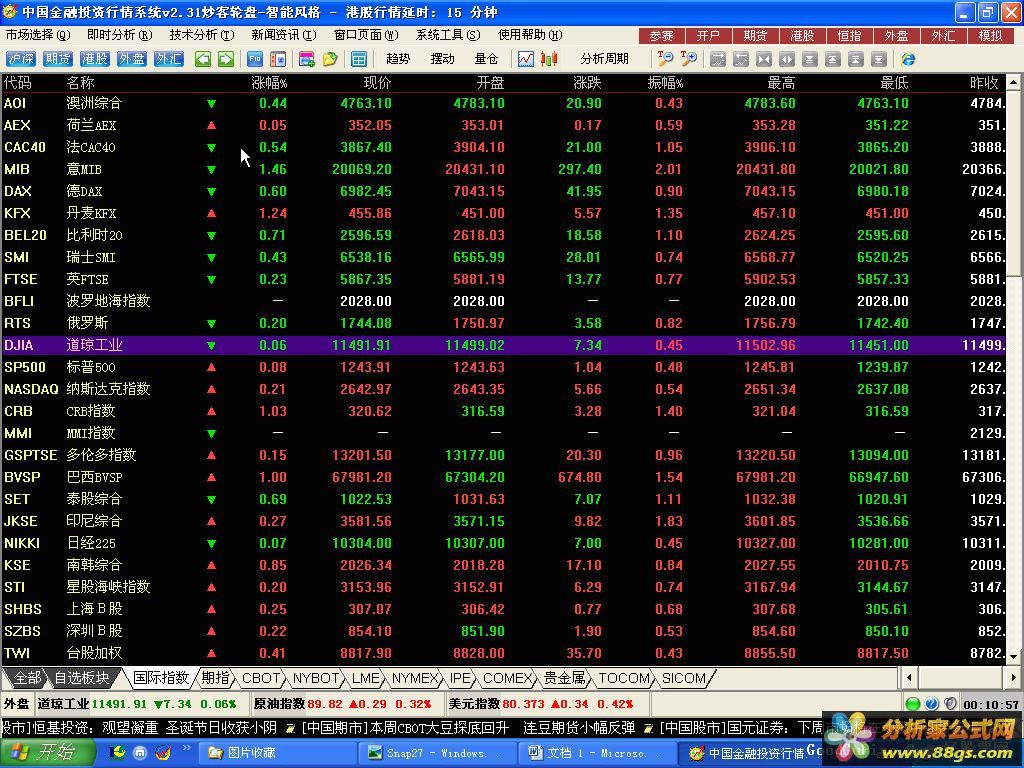Image resolution: width=1024 pixels, height=768 pixels.
Task: Open the 技术分析 menu
Action: (x=202, y=35)
